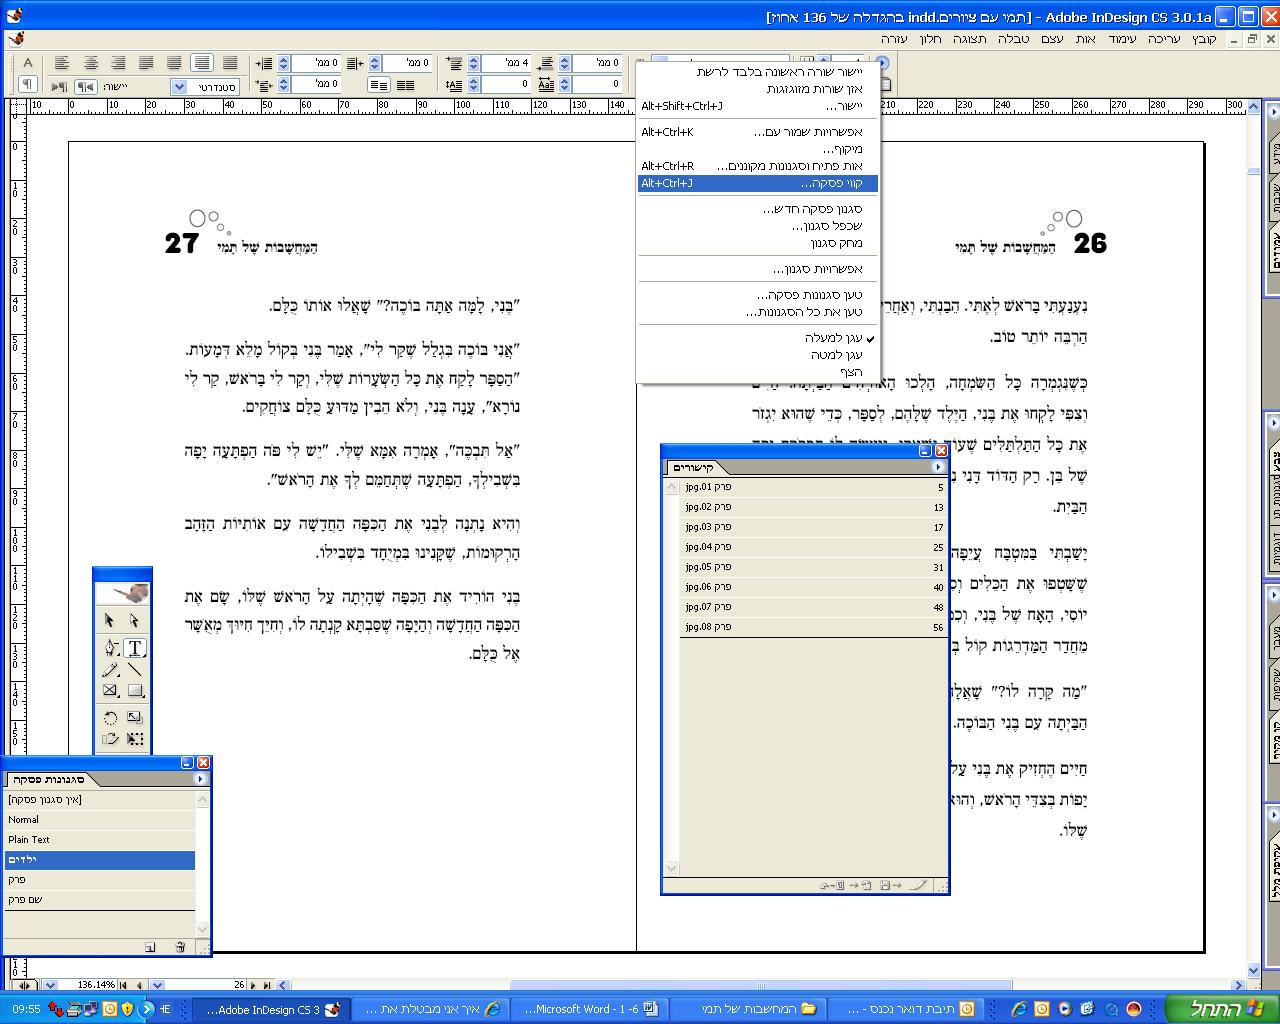Pick the Line tool in the toolbox
Viewport: 1280px width, 1024px height.
134,670
